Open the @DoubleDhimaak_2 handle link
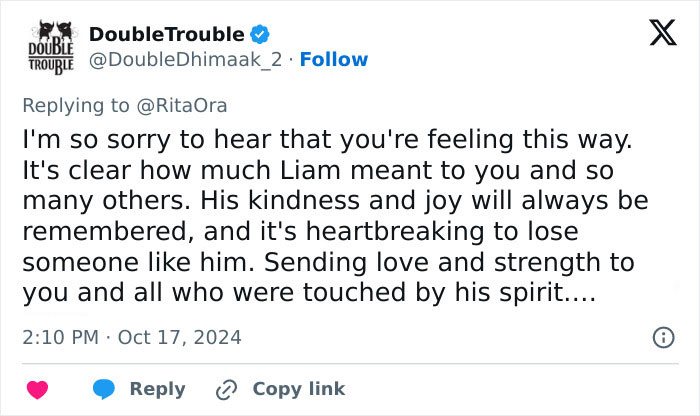 coord(186,60)
